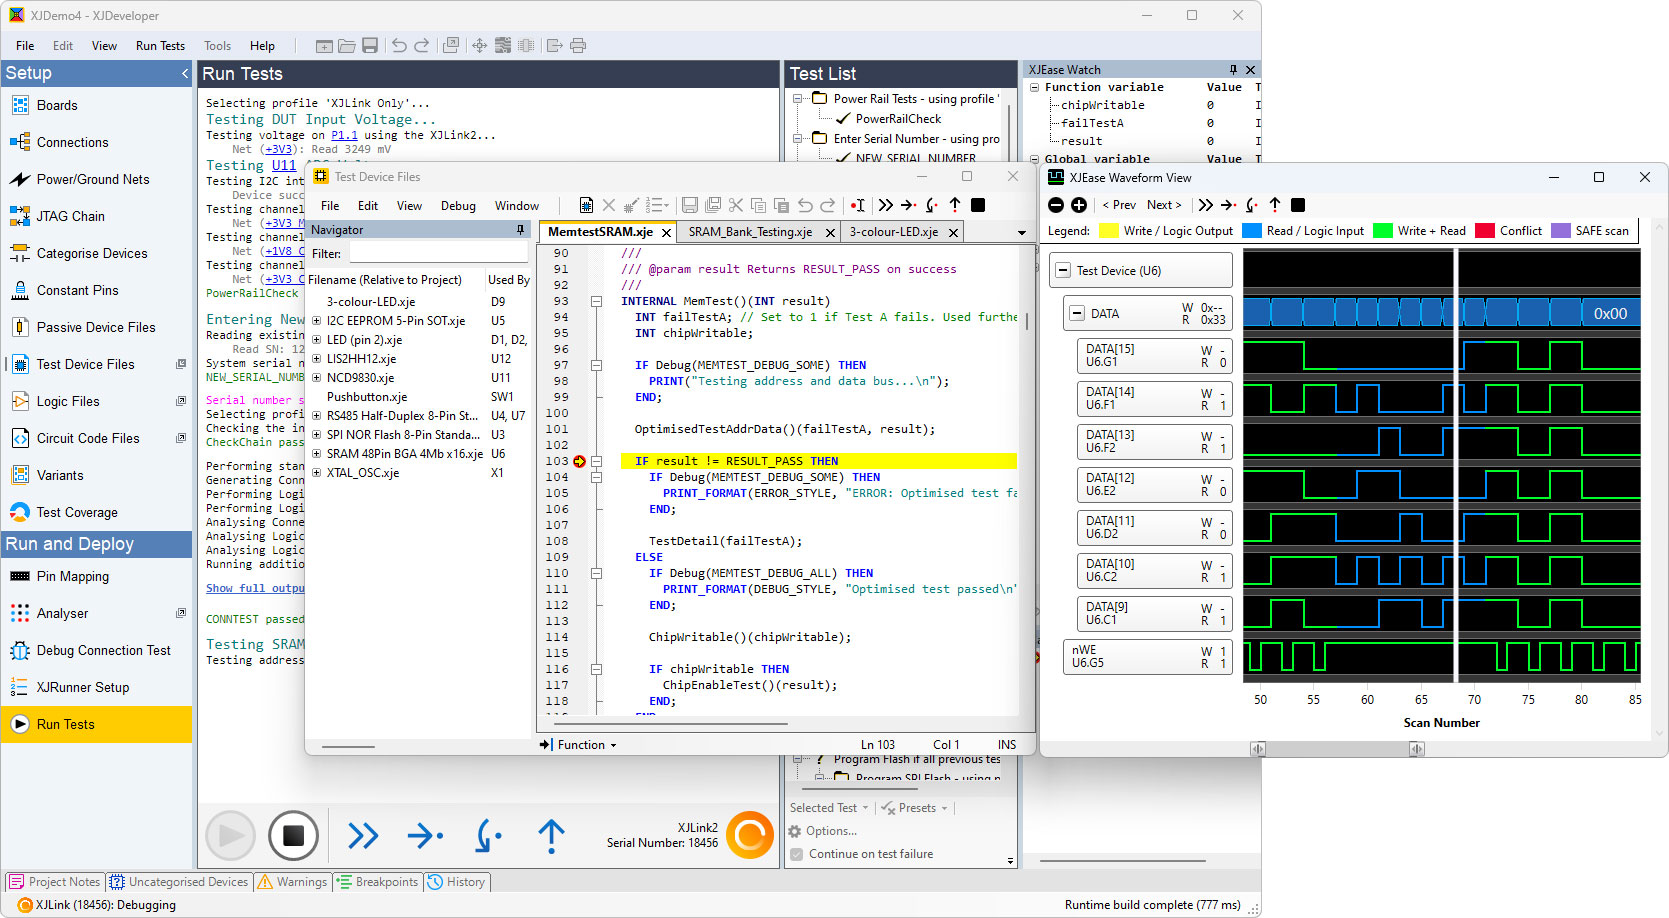Screen dimensions: 1669x918
Task: Click the Print icon in the main toolbar
Action: pos(578,45)
